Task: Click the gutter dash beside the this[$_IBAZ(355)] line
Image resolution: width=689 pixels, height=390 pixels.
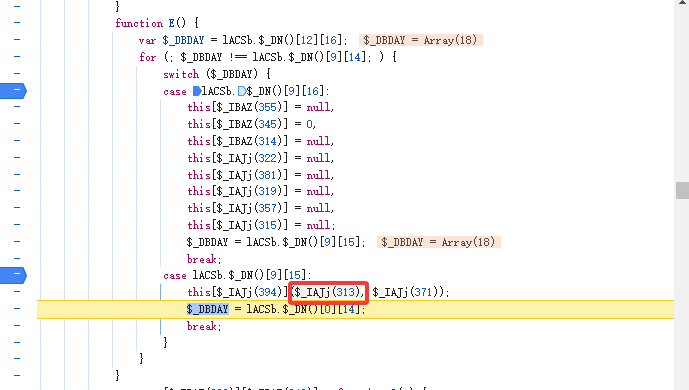Action: pos(17,107)
